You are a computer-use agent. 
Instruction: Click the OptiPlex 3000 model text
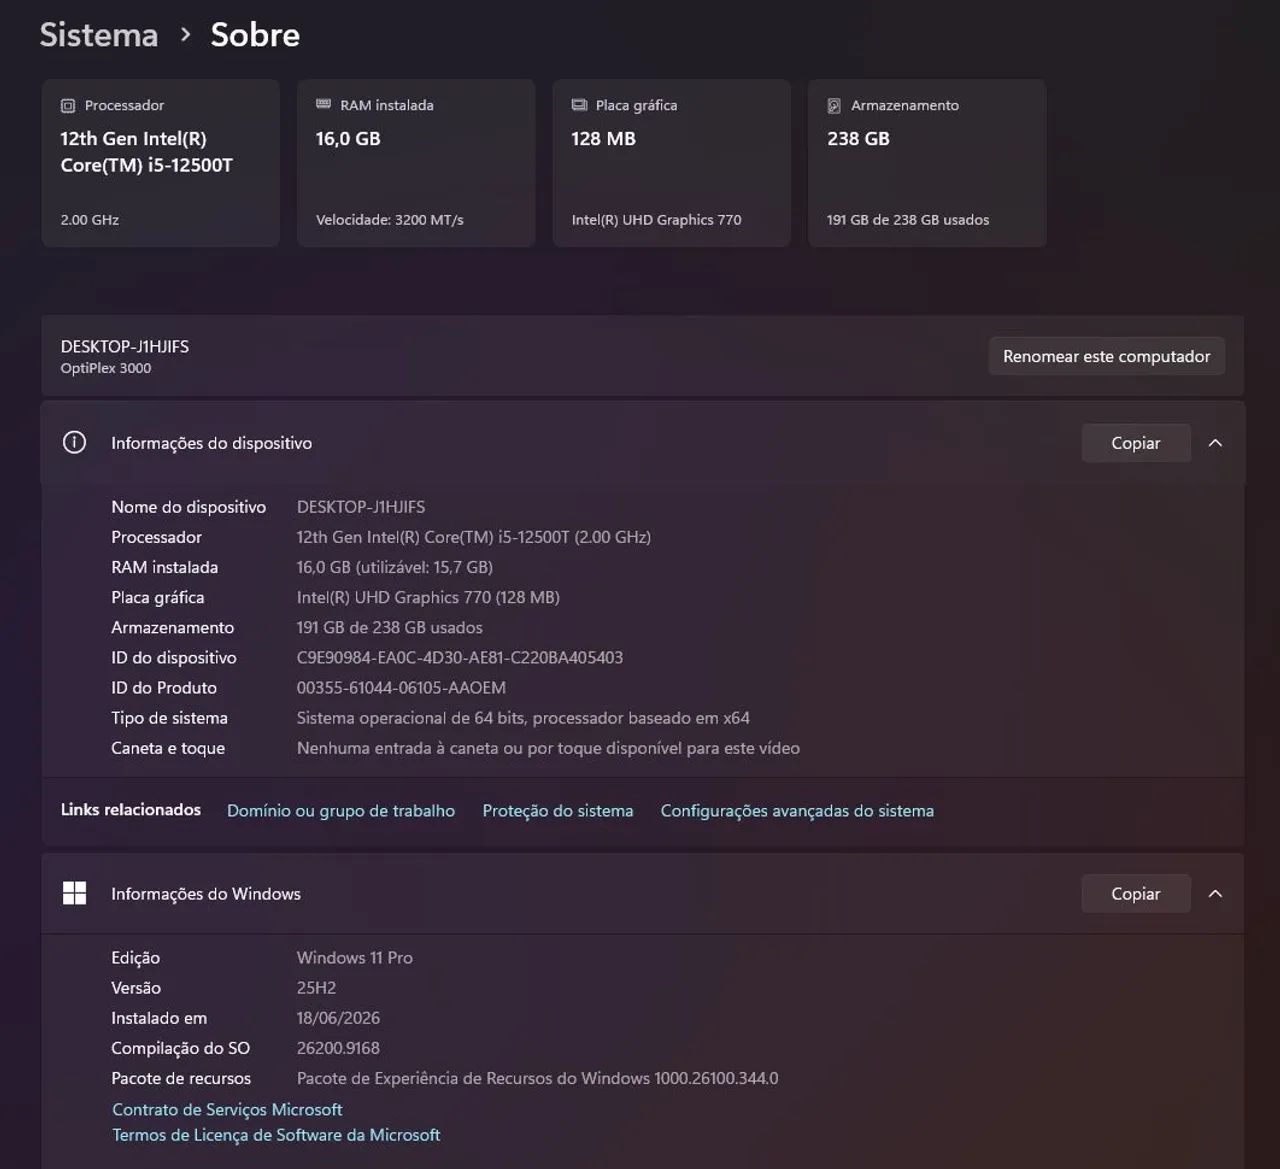pyautogui.click(x=106, y=368)
